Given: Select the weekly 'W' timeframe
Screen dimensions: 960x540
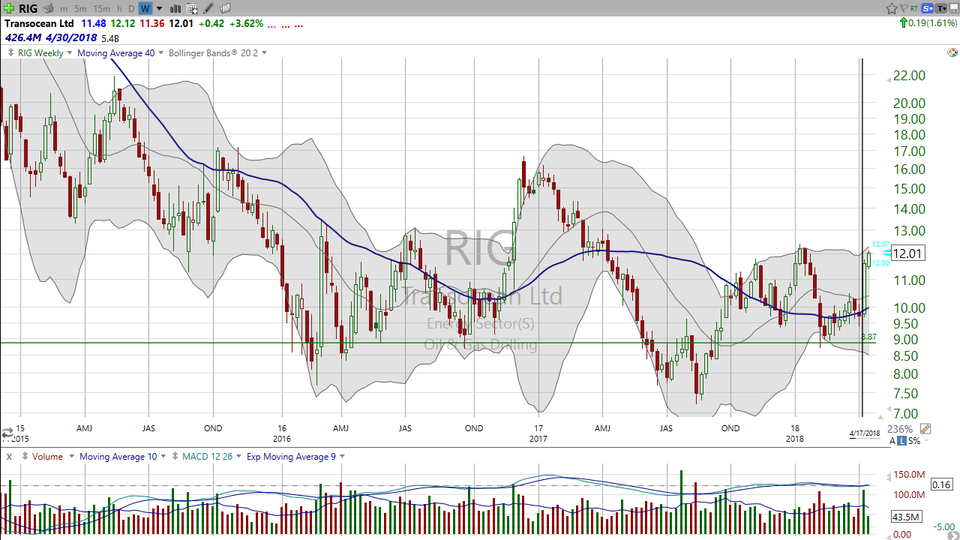Looking at the screenshot, I should coord(145,9).
